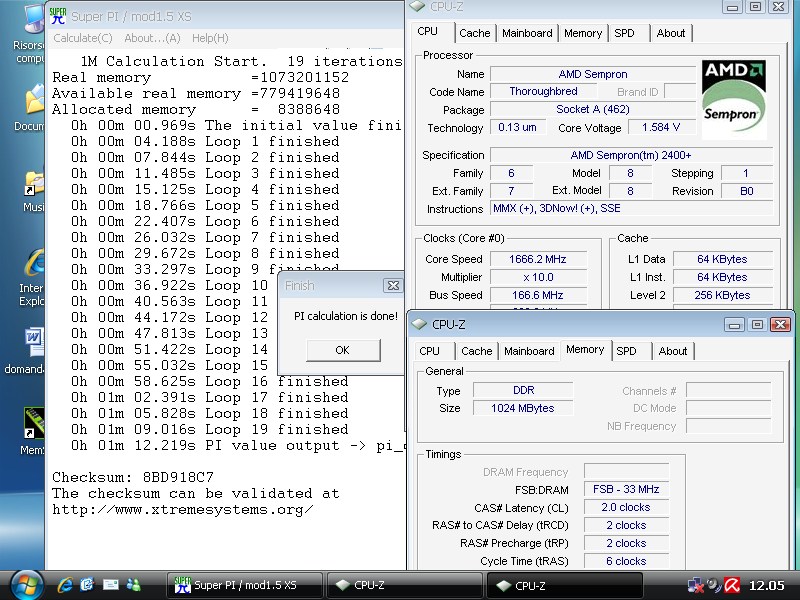Select Cache tab in lower CPU-Z window
This screenshot has height=600, width=800.
[x=477, y=351]
